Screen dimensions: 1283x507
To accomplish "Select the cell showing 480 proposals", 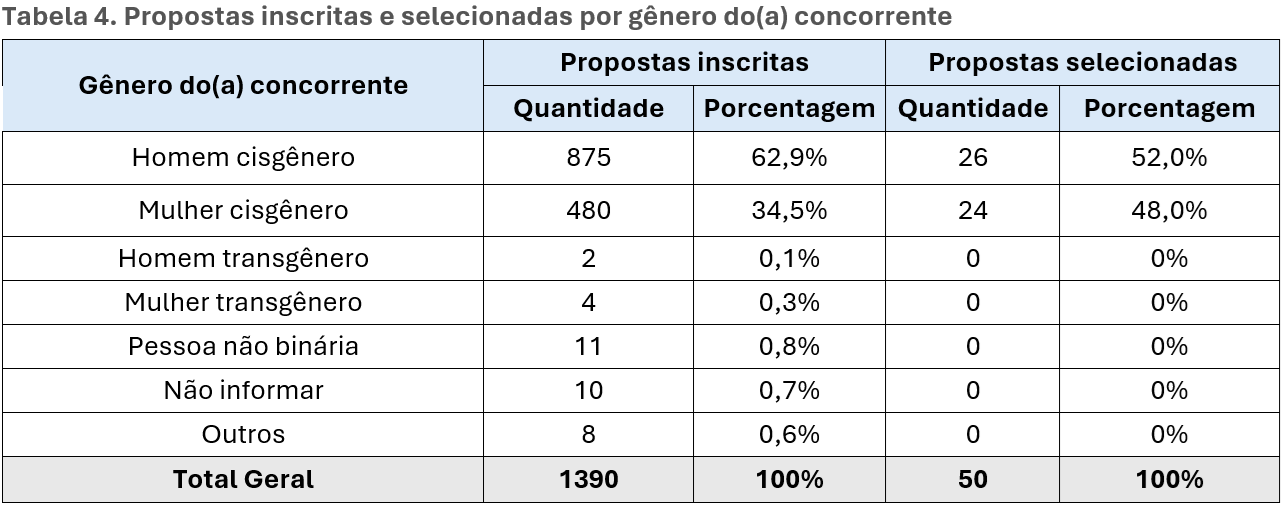I will [588, 210].
